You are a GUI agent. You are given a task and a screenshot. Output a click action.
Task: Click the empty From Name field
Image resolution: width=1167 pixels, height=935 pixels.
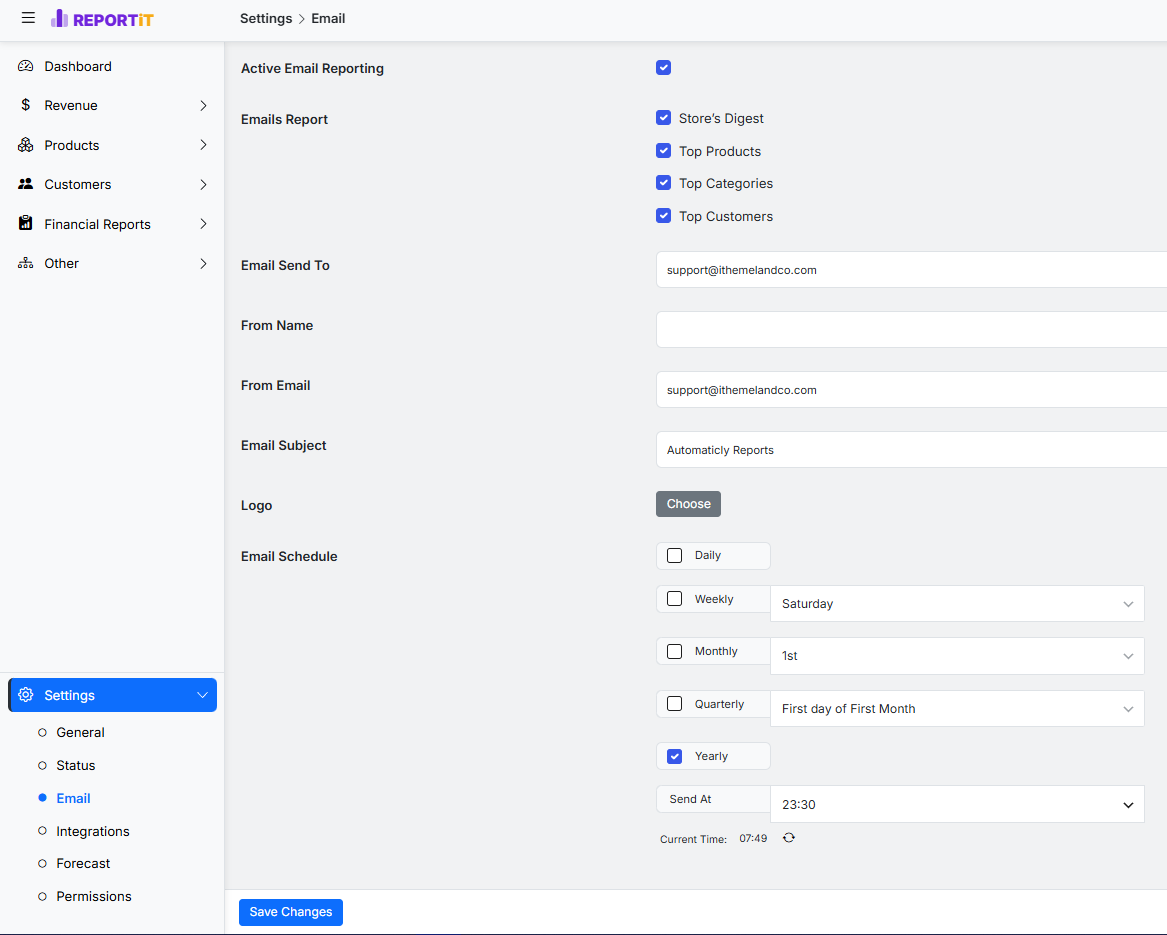[x=911, y=329]
